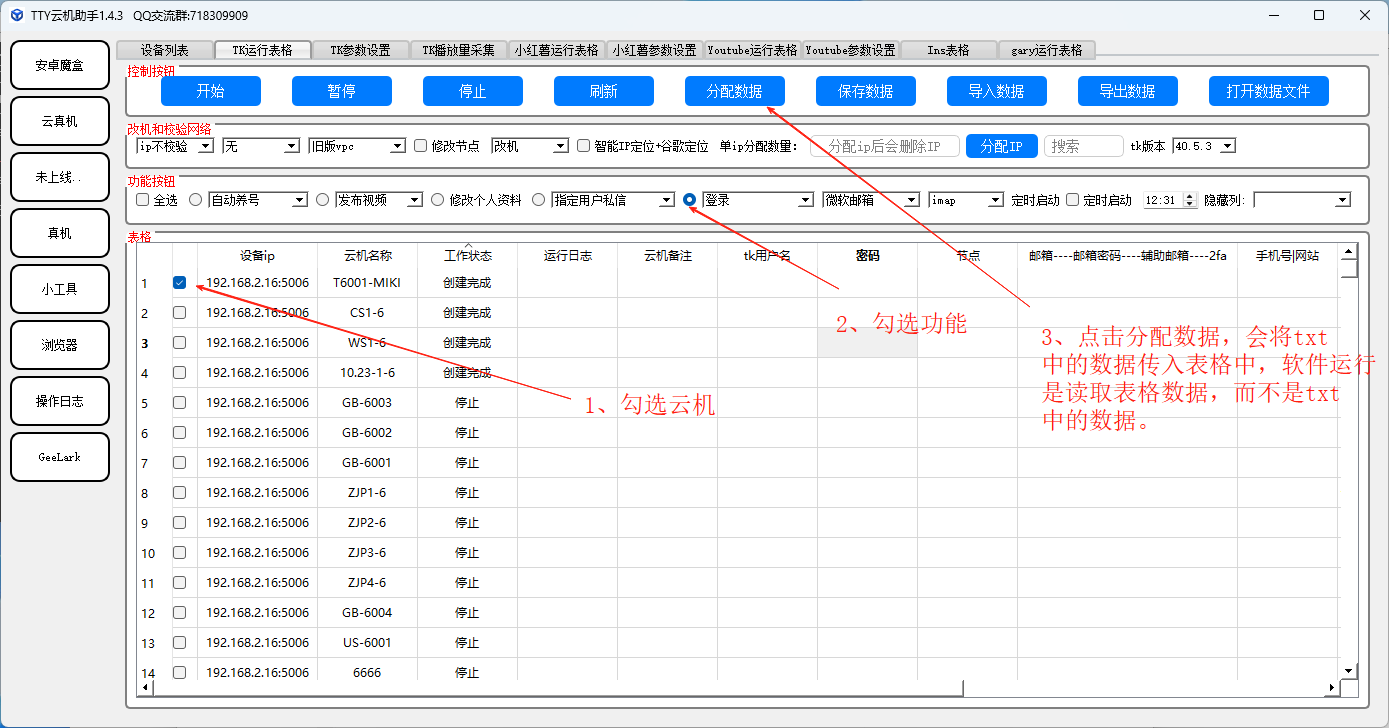Enable the 全选 checkbox
Screen dimensions: 1389x728
pos(142,200)
